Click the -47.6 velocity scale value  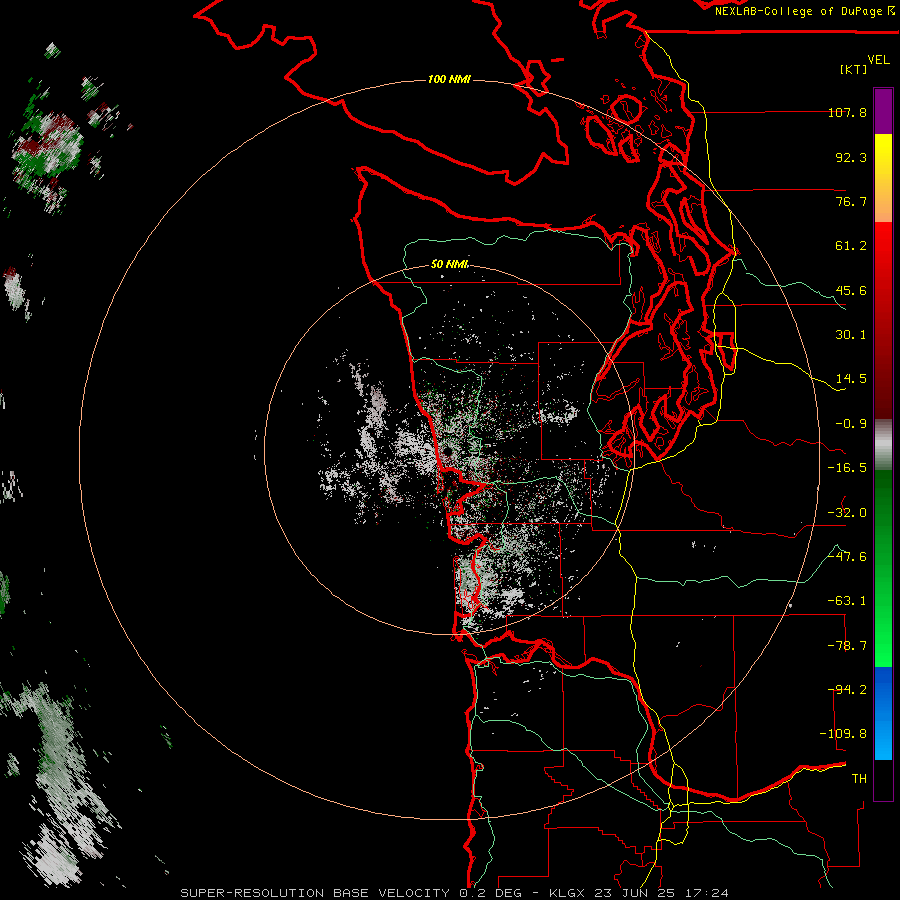pos(847,557)
